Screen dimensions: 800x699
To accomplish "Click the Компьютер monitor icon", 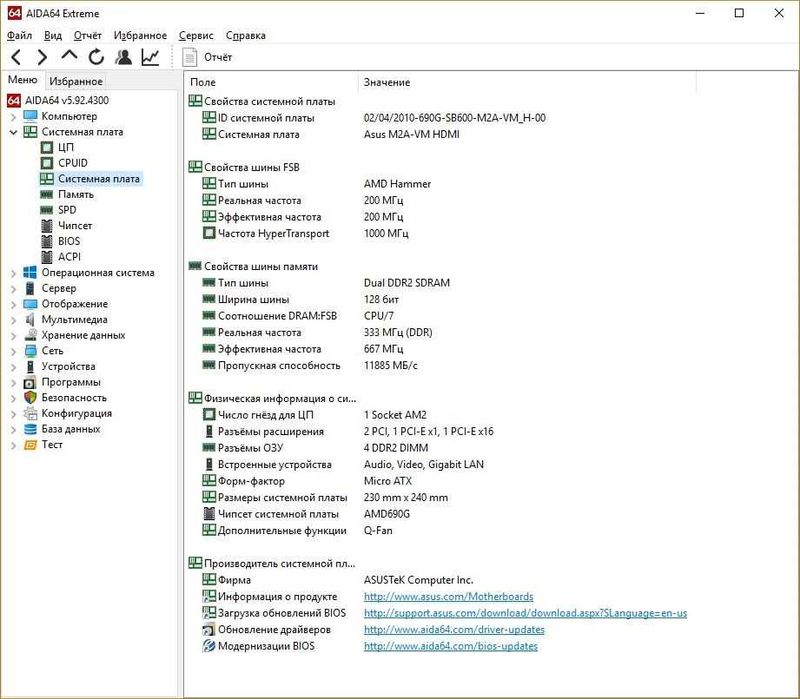I will (30, 116).
